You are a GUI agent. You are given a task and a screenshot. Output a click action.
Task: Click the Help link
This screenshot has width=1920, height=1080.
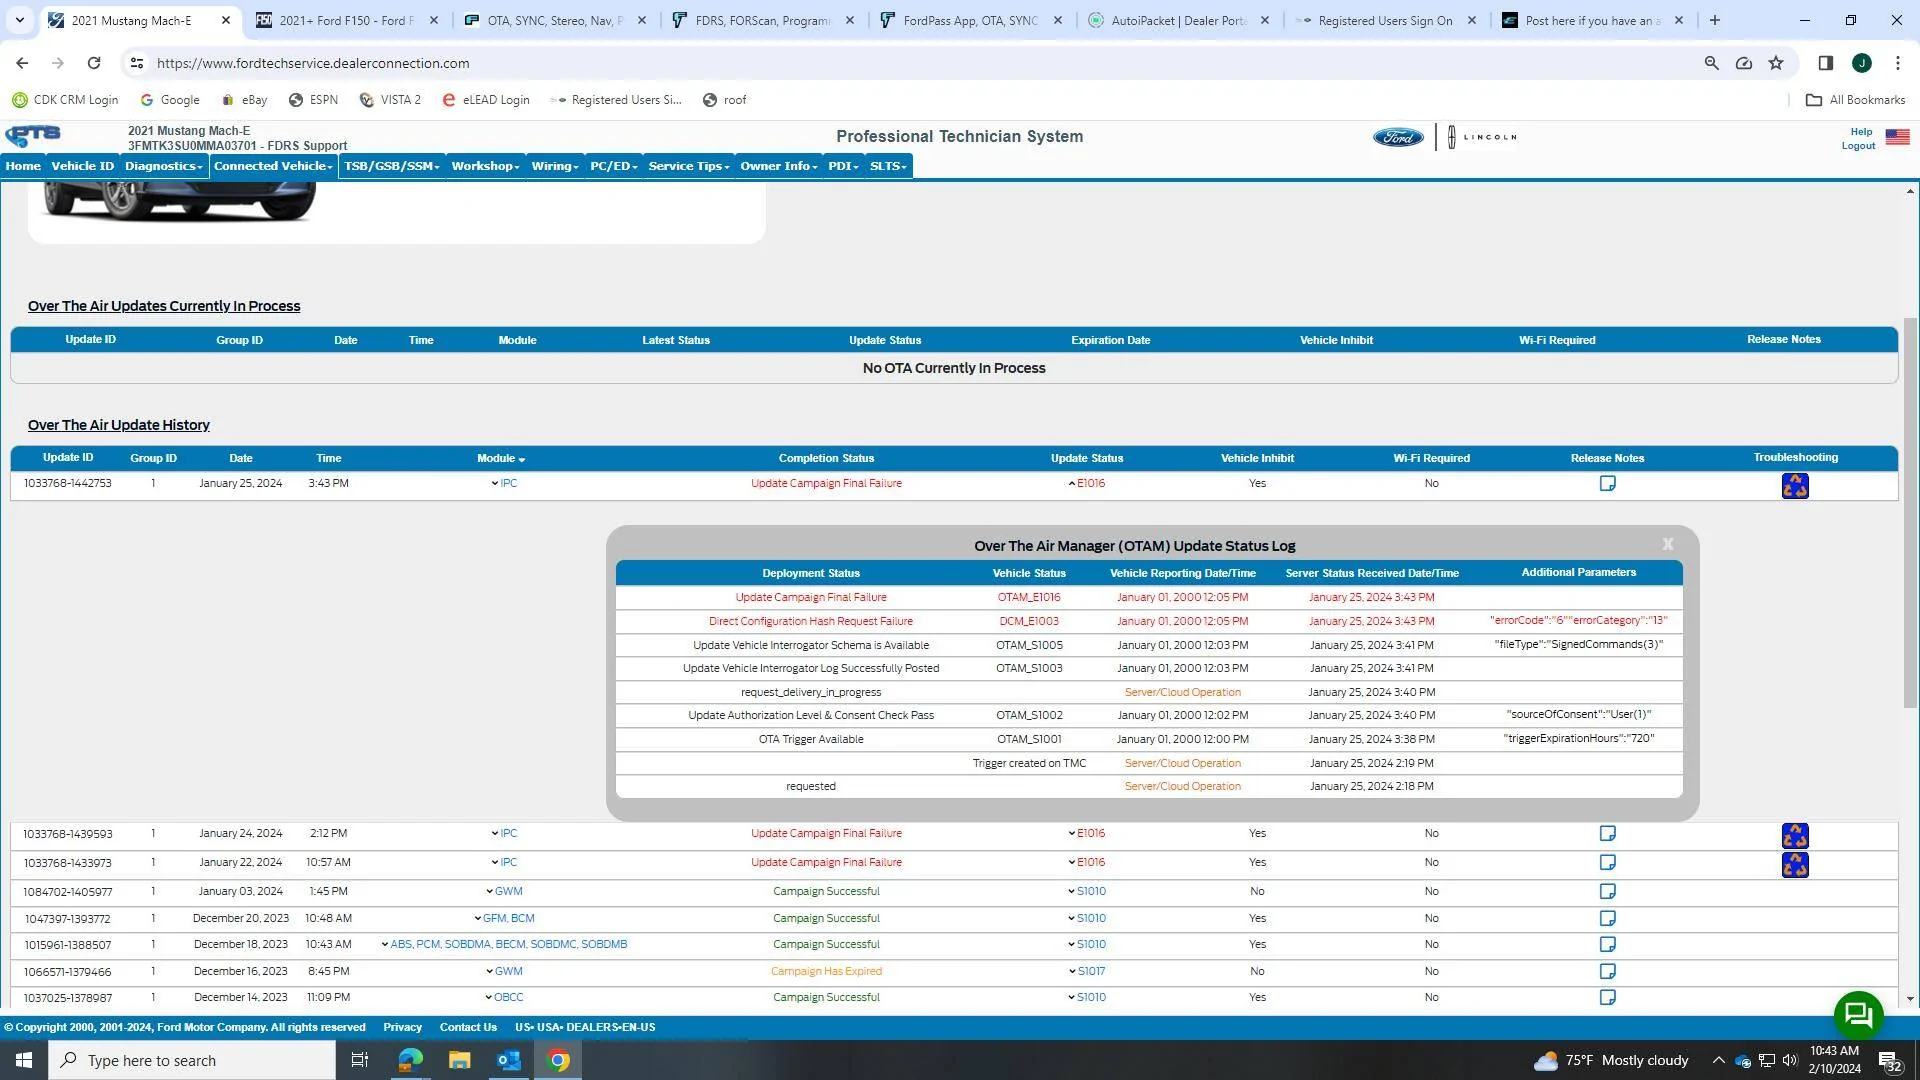tap(1861, 132)
